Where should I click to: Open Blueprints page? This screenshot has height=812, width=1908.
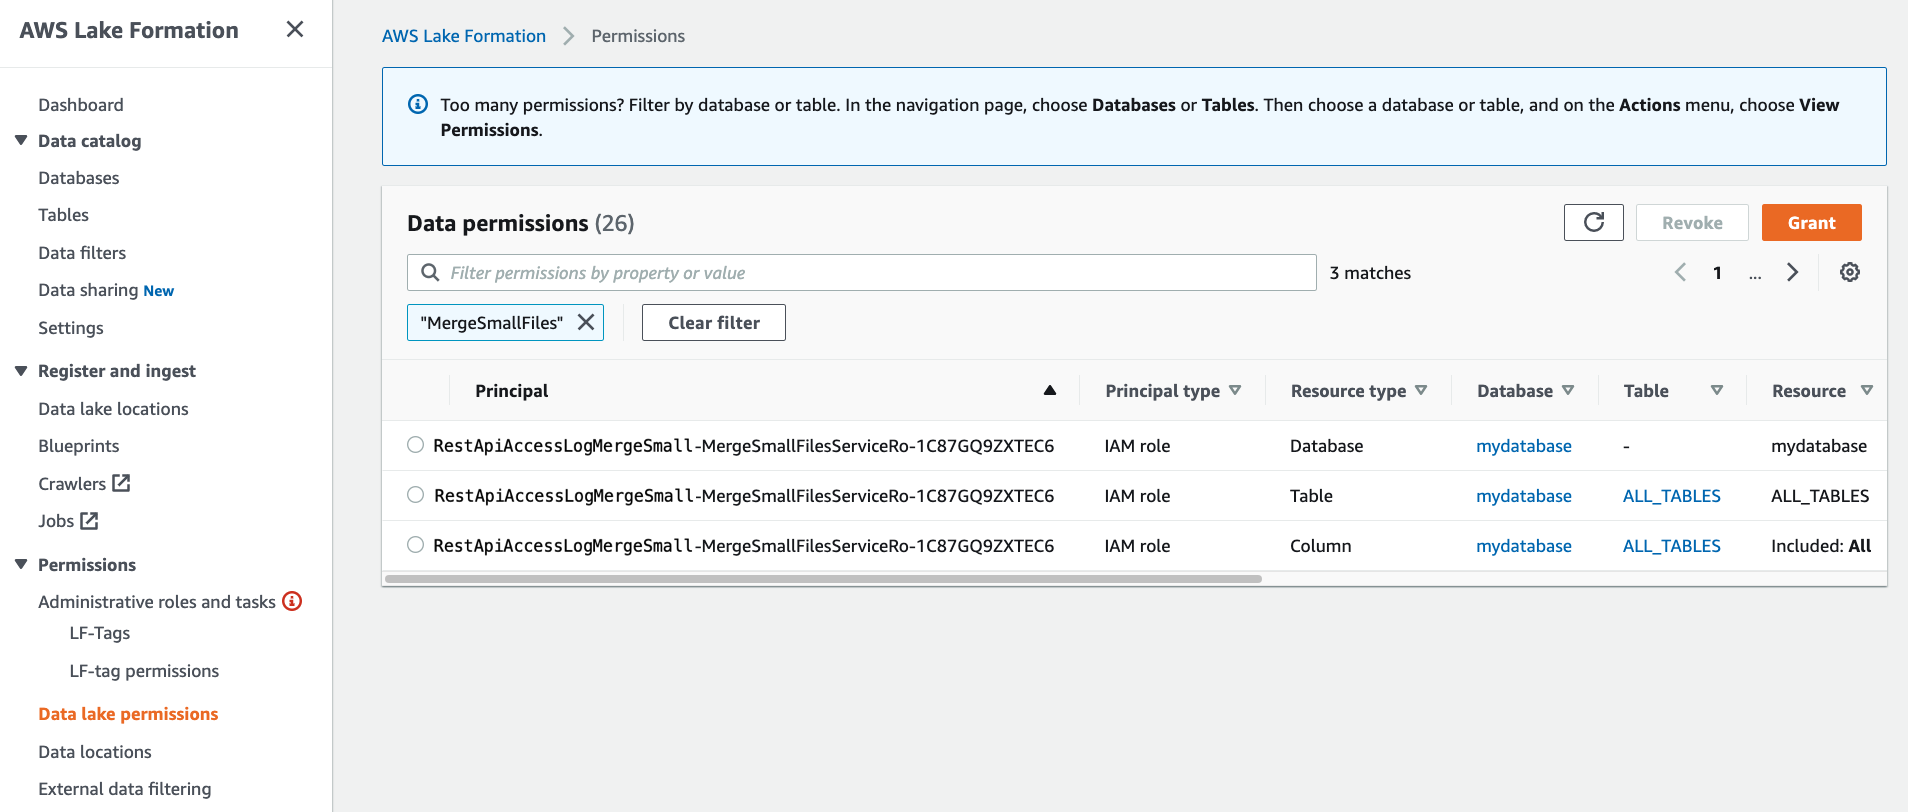pos(79,445)
